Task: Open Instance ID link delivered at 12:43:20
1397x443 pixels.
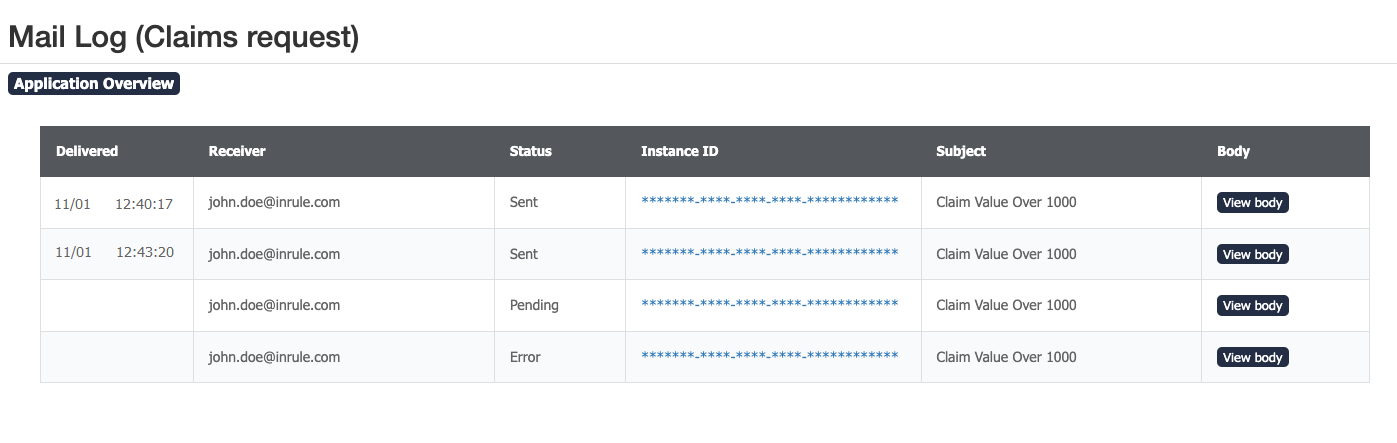Action: pyautogui.click(x=769, y=254)
